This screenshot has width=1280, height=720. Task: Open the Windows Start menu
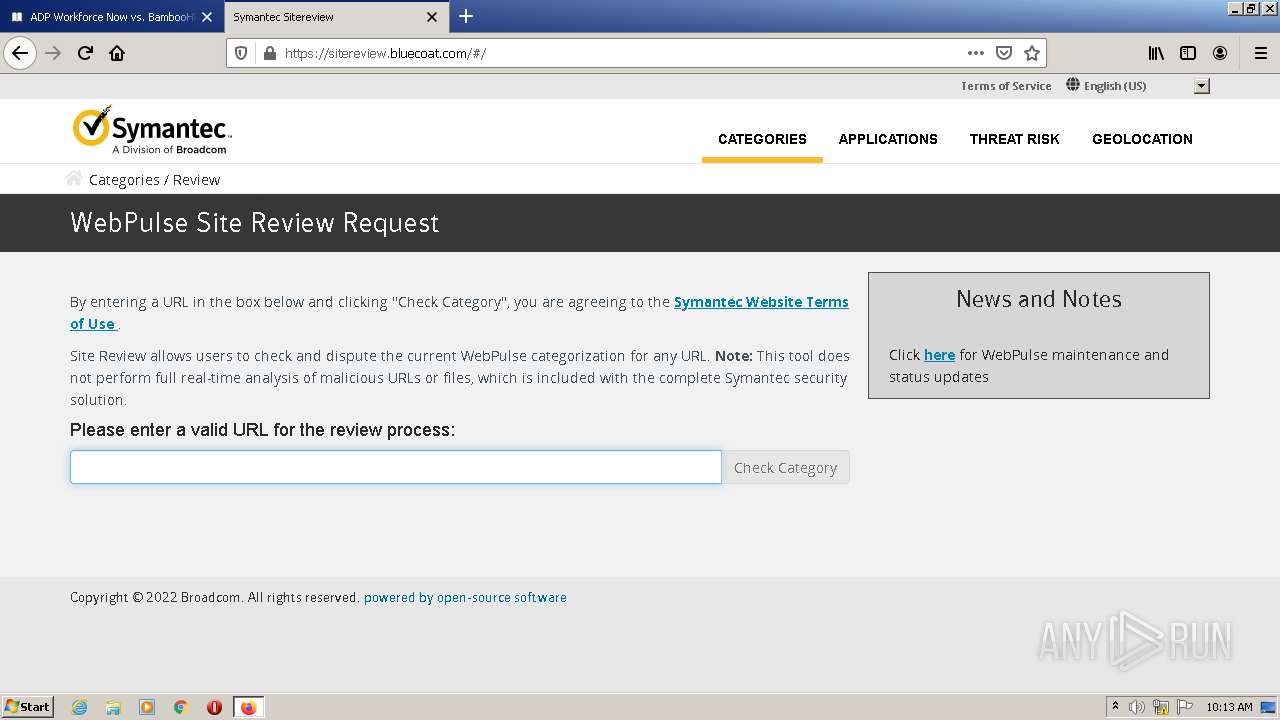click(x=28, y=707)
